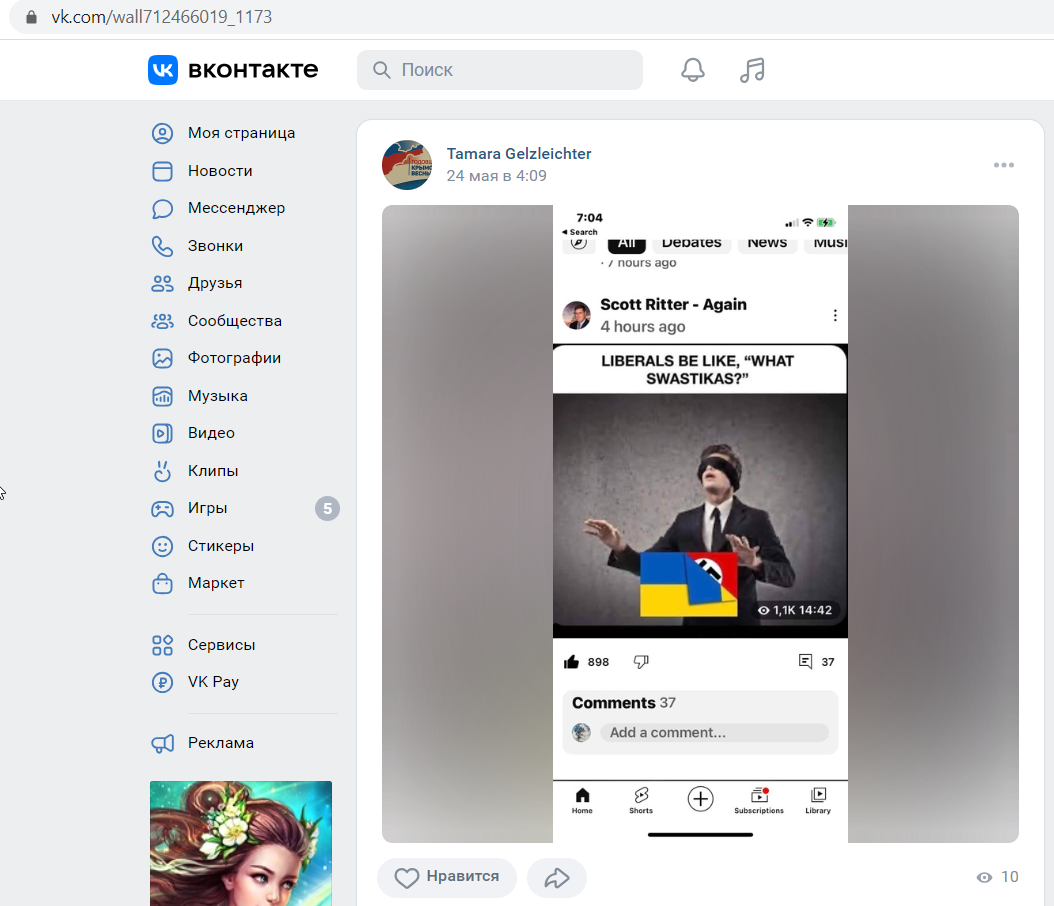Click the search field Поиск
Screen dimensions: 1054x906
tap(499, 70)
